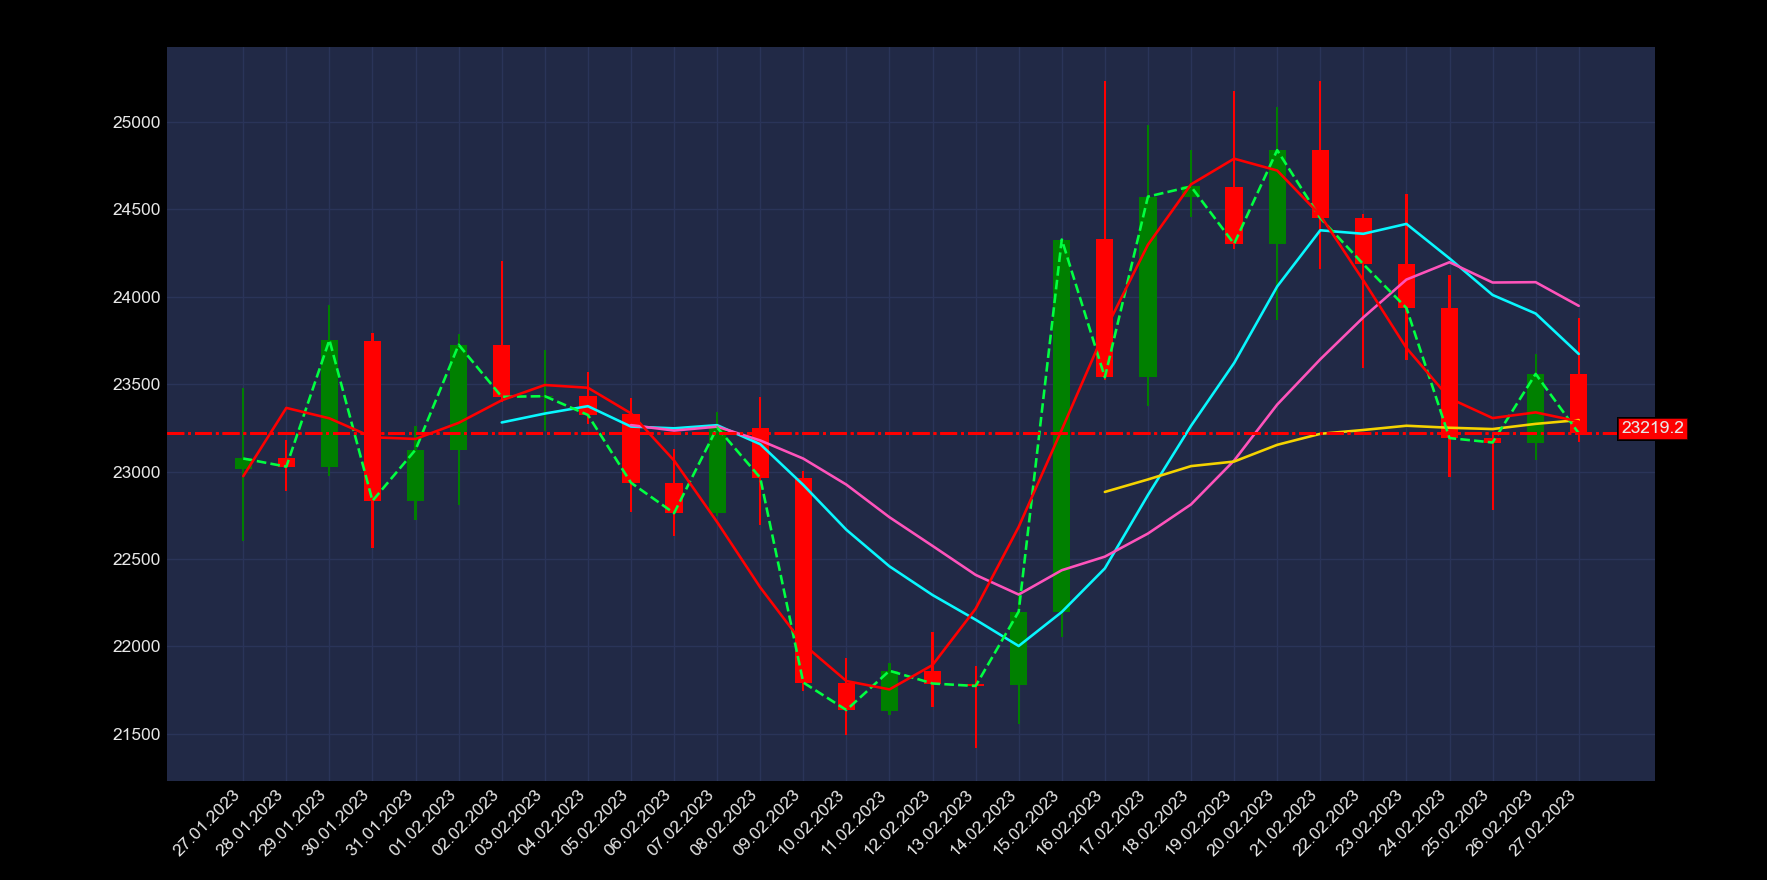Screen dimensions: 1767x880
Task: Click the 17.02.2023 date label
Action: pyautogui.click(x=1111, y=823)
